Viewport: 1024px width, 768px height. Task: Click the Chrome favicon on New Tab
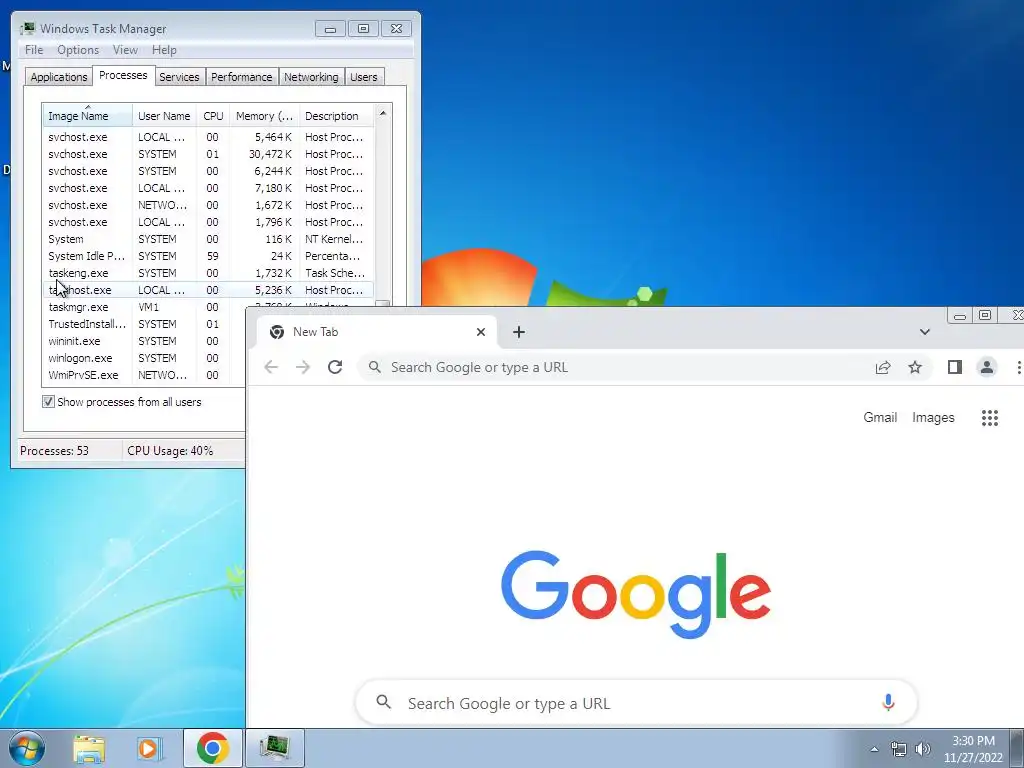coord(277,332)
